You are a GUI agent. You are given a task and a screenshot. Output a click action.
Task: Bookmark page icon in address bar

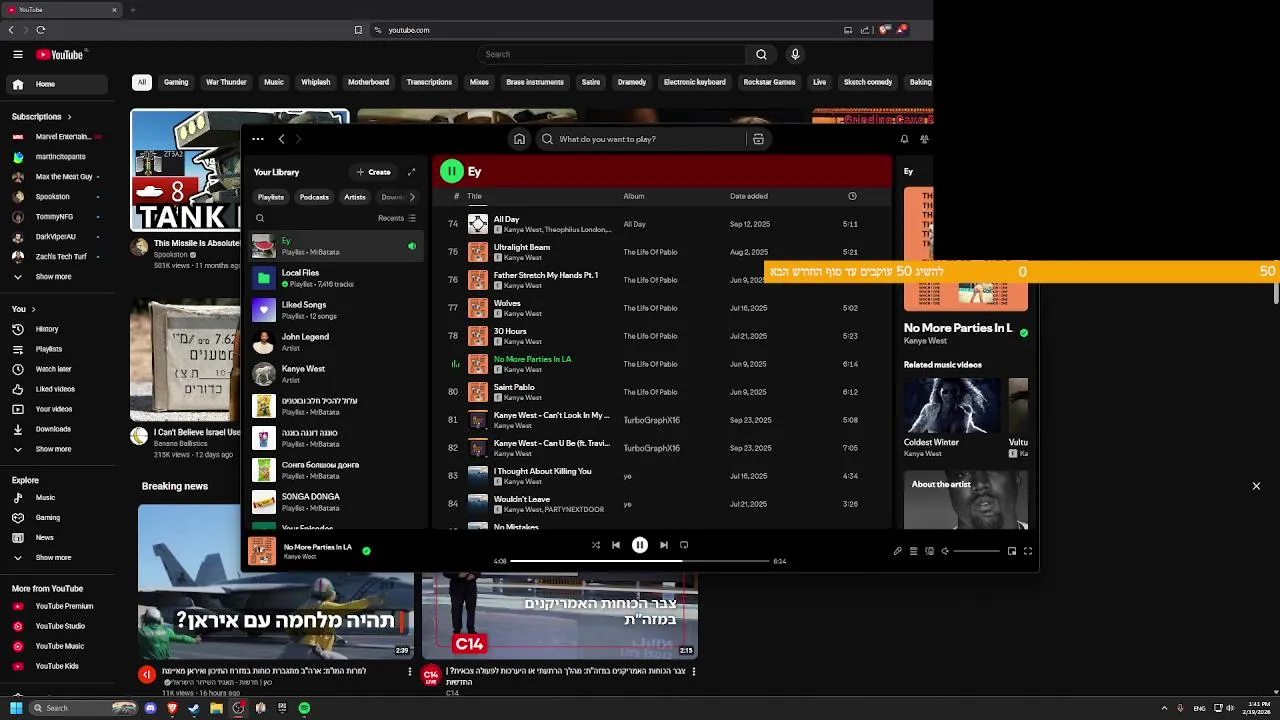[x=358, y=30]
